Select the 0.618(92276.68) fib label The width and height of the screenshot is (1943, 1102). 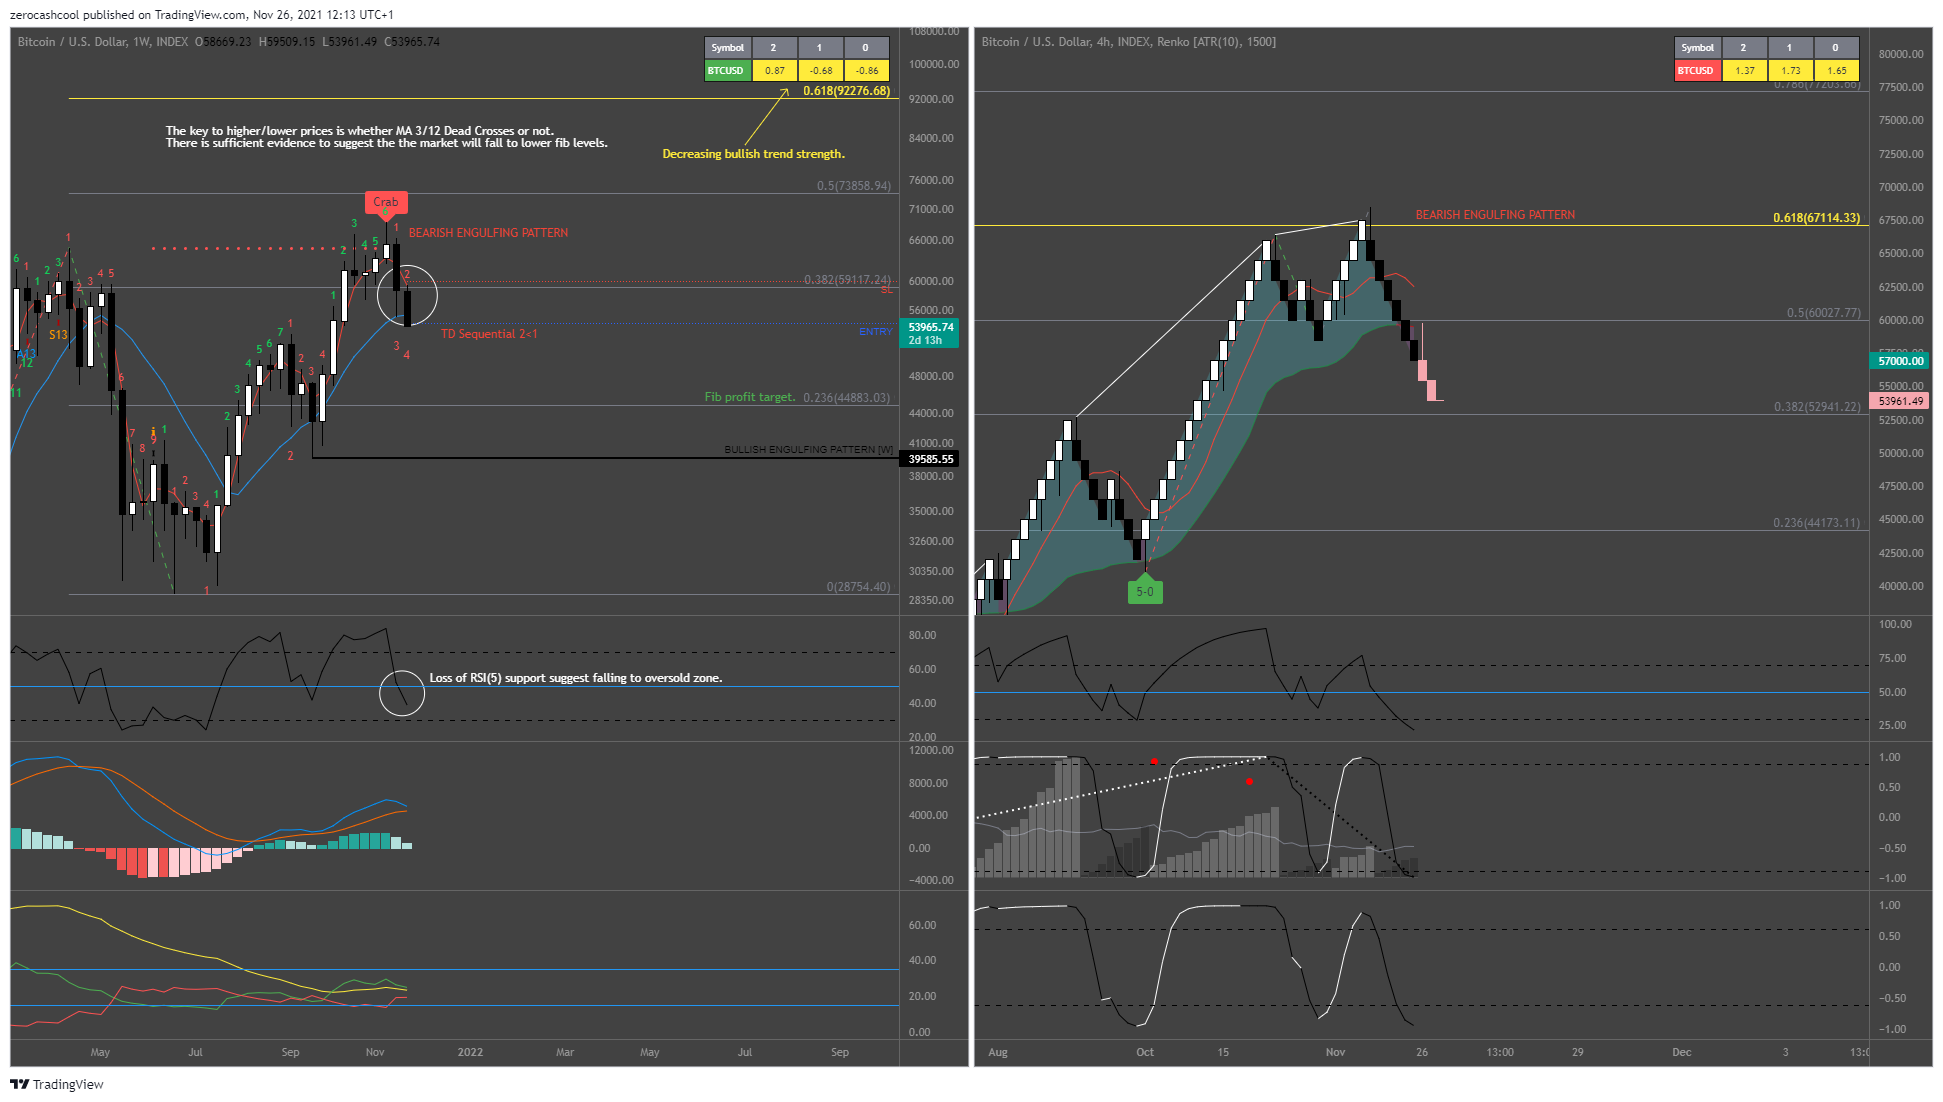(x=846, y=91)
